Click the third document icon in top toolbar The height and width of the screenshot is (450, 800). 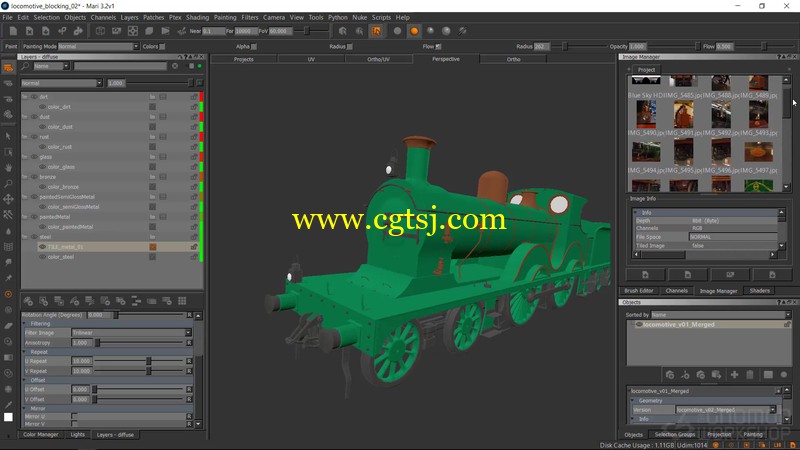46,31
